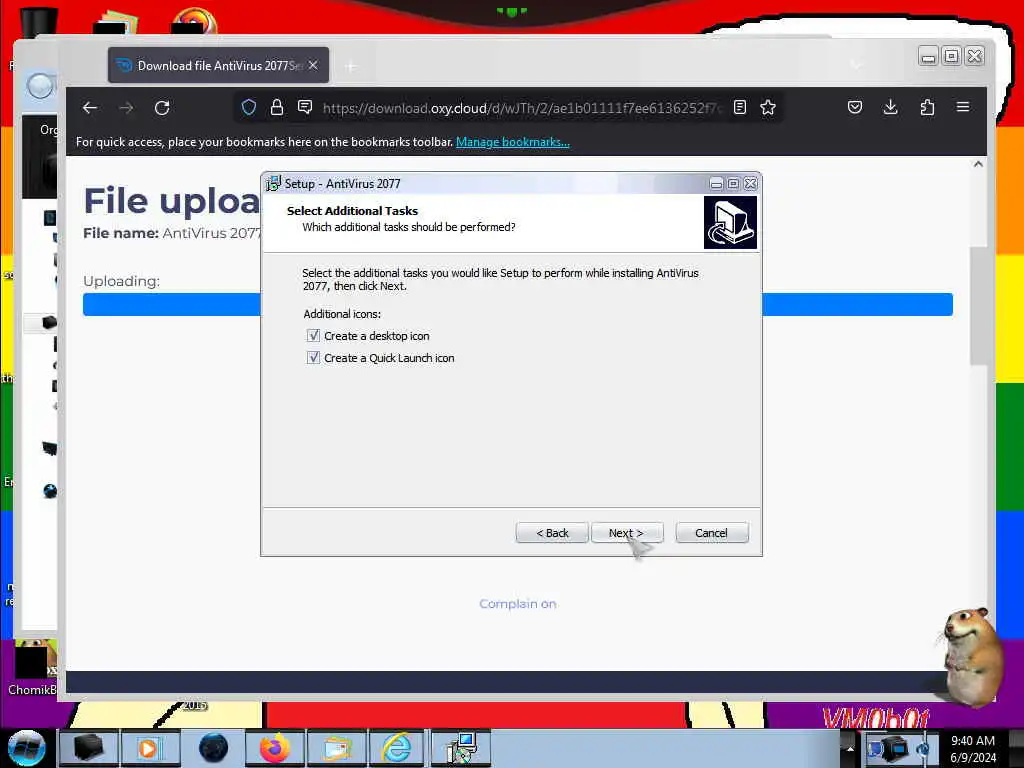Show hidden system tray icons

(850, 749)
